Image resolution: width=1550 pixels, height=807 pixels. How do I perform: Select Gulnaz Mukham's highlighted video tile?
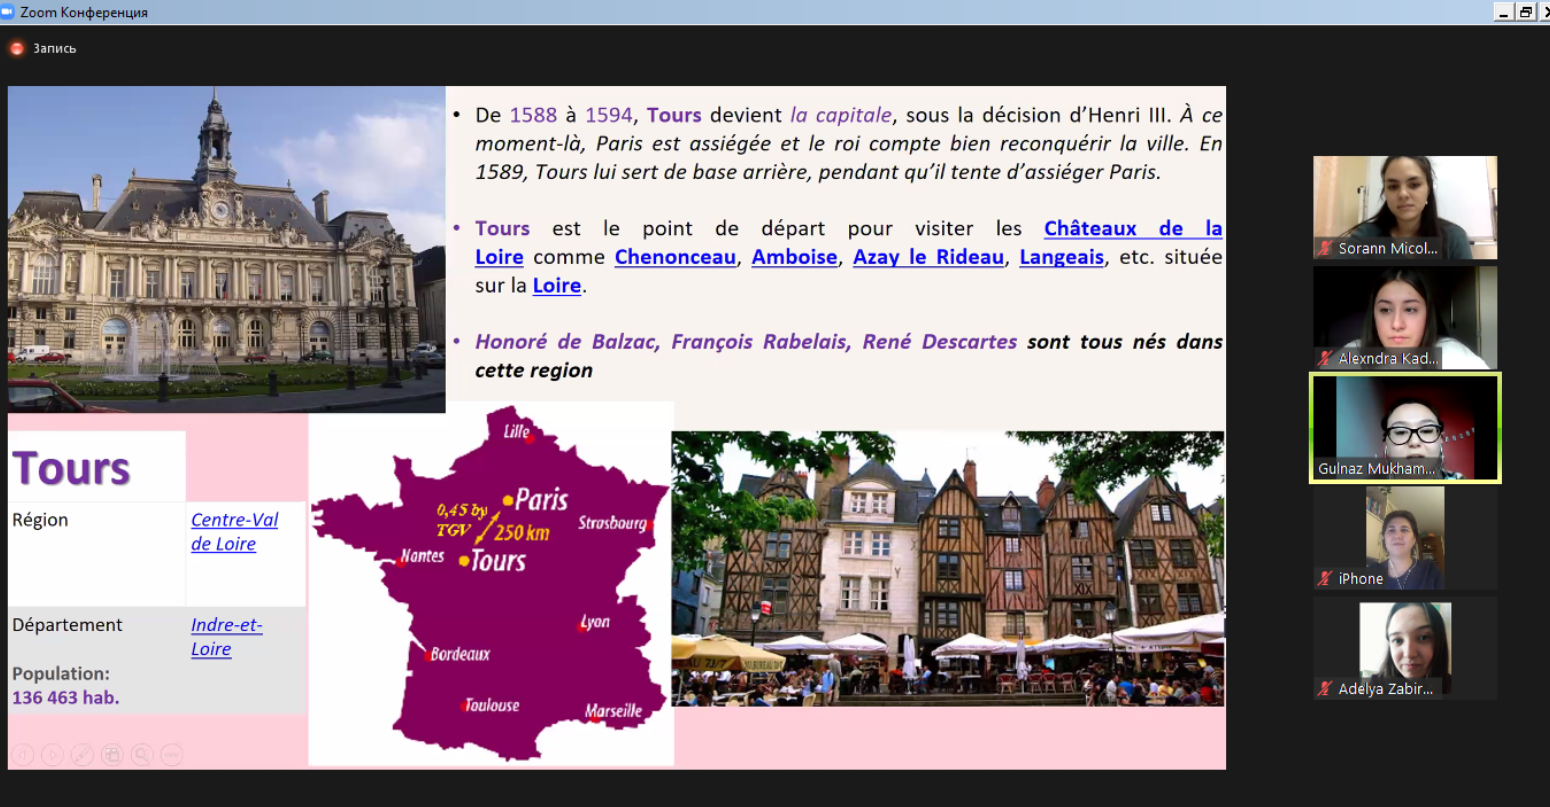(x=1405, y=428)
